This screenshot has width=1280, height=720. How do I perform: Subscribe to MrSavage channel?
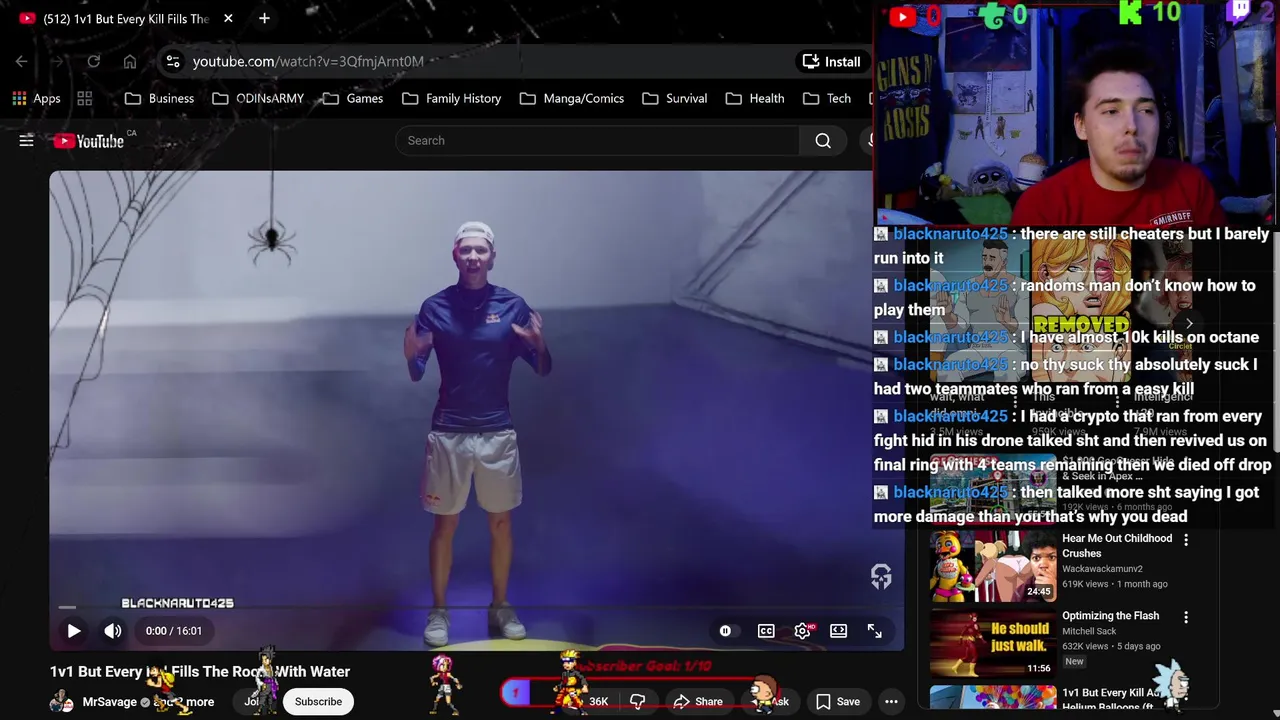318,702
